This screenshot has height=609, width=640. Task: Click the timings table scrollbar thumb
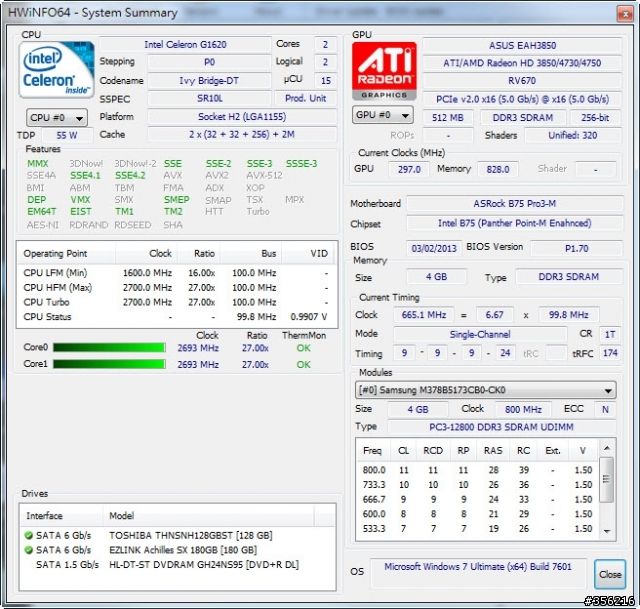coord(607,479)
